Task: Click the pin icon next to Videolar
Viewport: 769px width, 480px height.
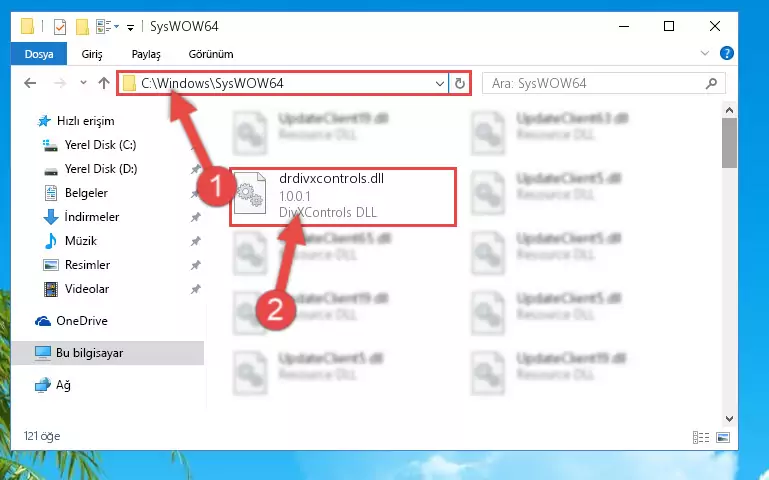Action: [195, 289]
